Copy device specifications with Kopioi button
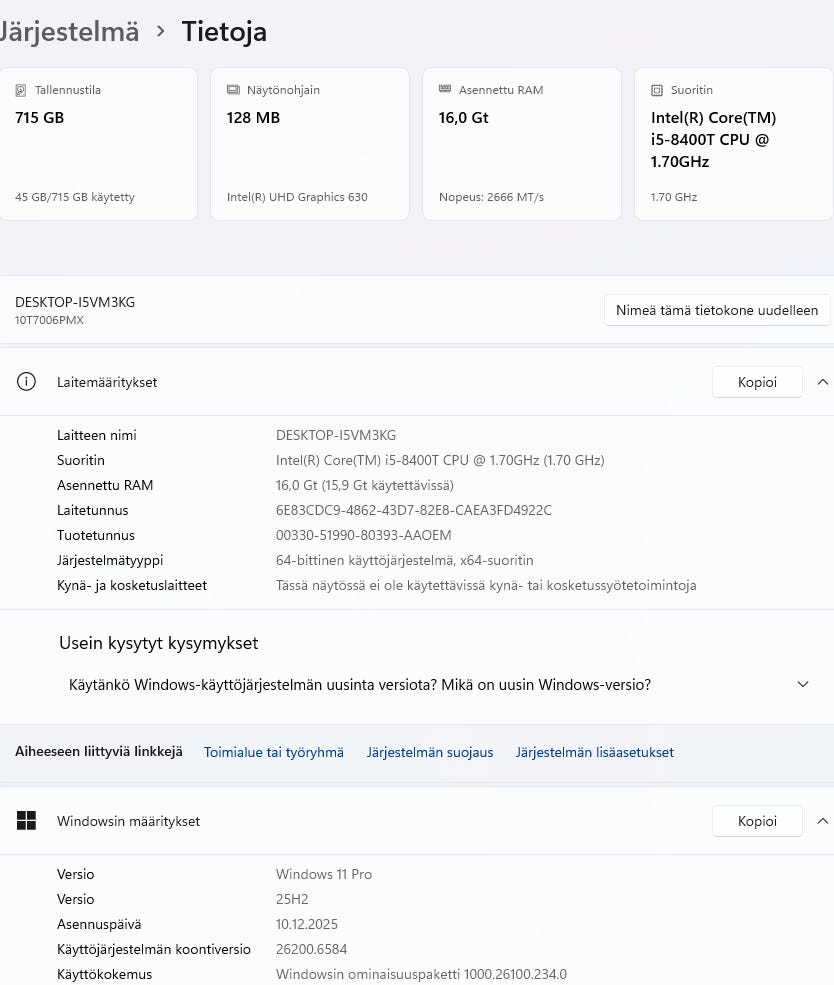 [757, 382]
